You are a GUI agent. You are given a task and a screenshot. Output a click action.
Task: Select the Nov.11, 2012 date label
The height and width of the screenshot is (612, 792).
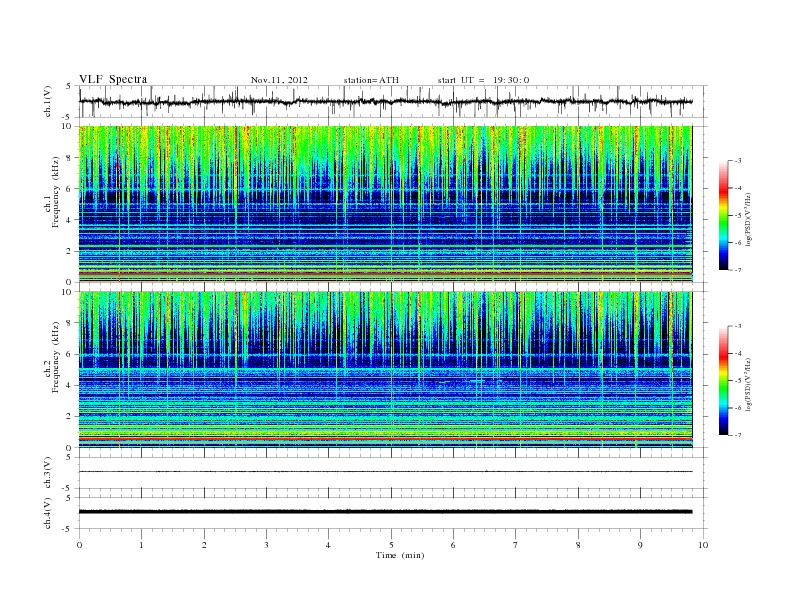point(279,80)
